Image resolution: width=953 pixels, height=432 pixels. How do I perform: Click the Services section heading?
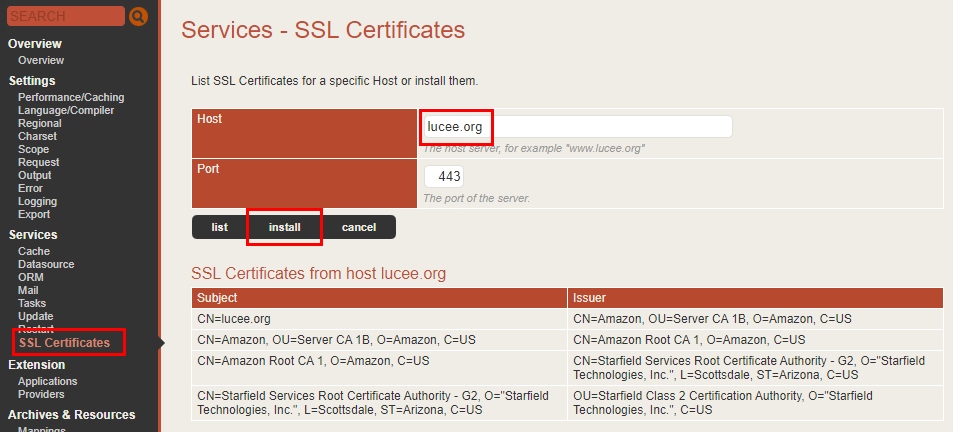click(33, 235)
